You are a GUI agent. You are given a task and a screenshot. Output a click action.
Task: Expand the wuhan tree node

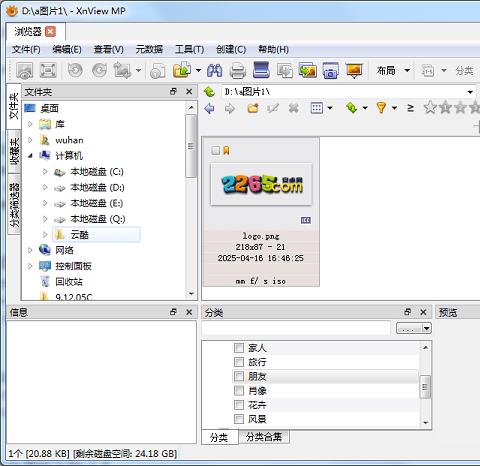tap(30, 140)
